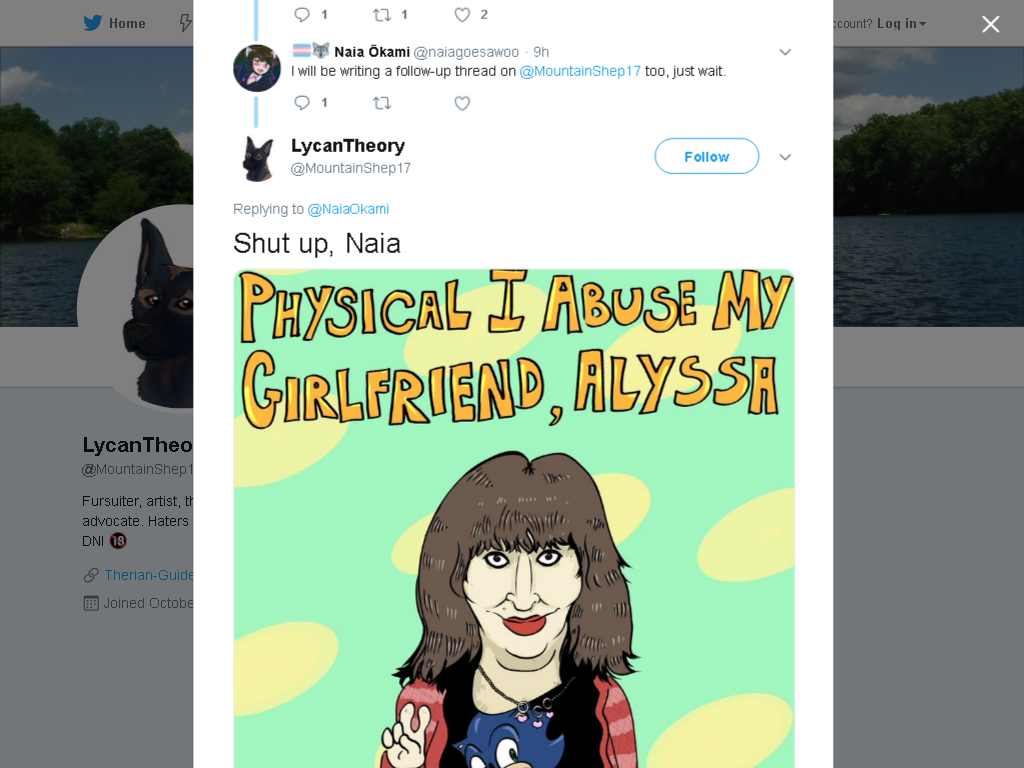
Task: Open the Physical Abuse cartoon image
Action: [x=514, y=519]
